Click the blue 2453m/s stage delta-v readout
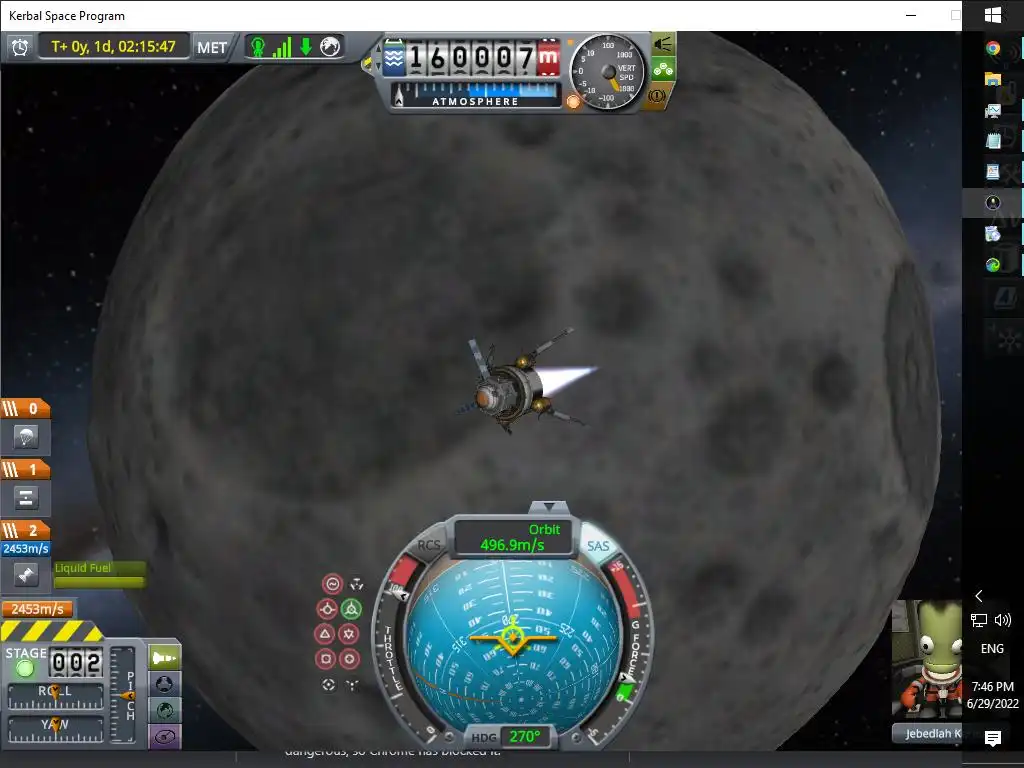 click(26, 549)
